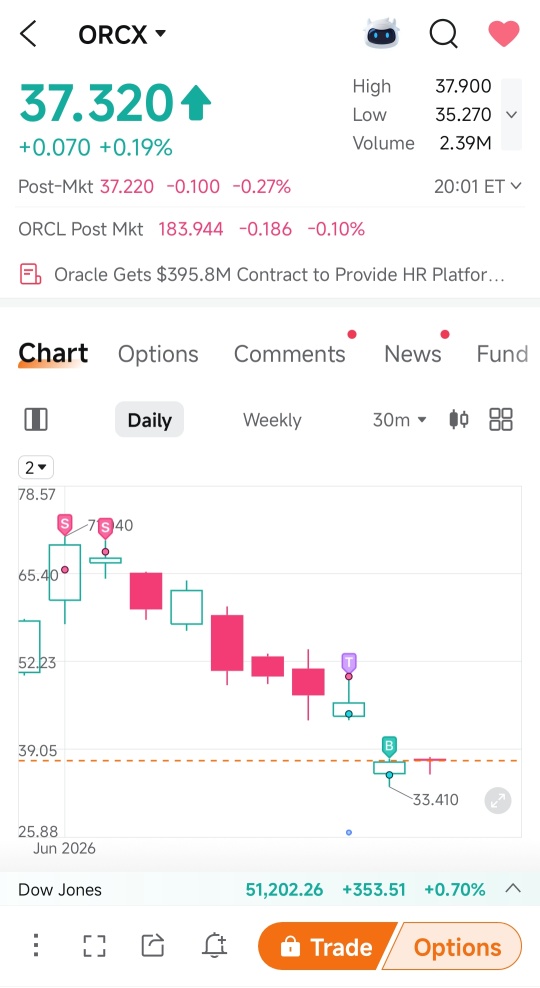Open the ORCX ticker dropdown
The height and width of the screenshot is (988, 540).
pos(122,34)
